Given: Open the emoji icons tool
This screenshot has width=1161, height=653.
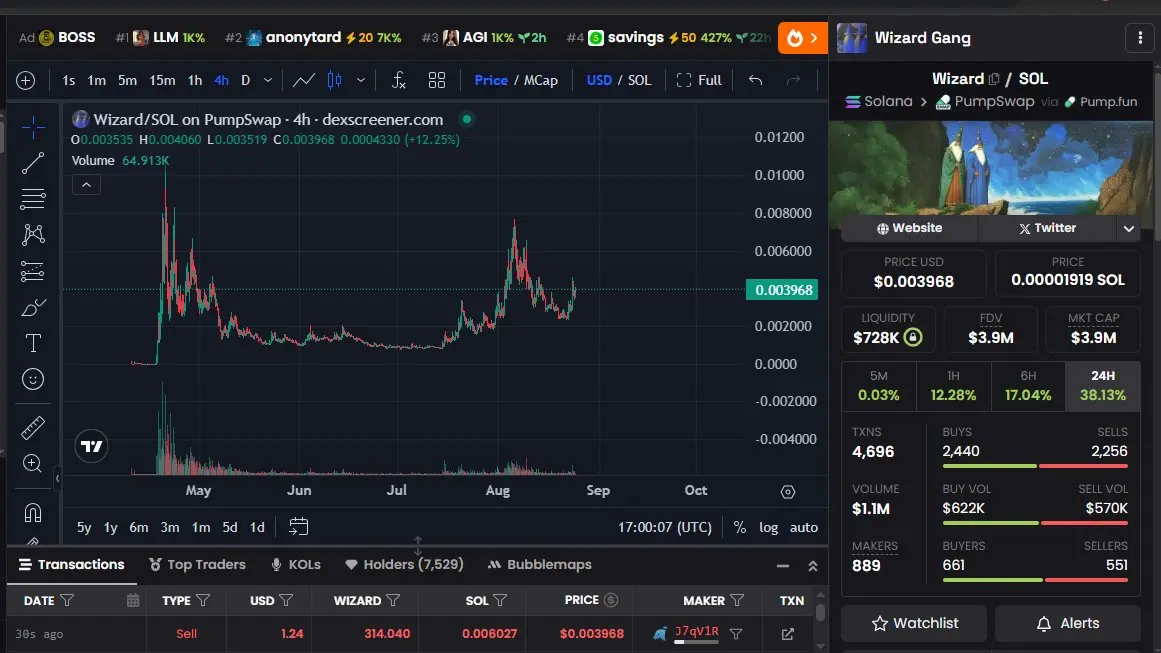Looking at the screenshot, I should tap(33, 379).
